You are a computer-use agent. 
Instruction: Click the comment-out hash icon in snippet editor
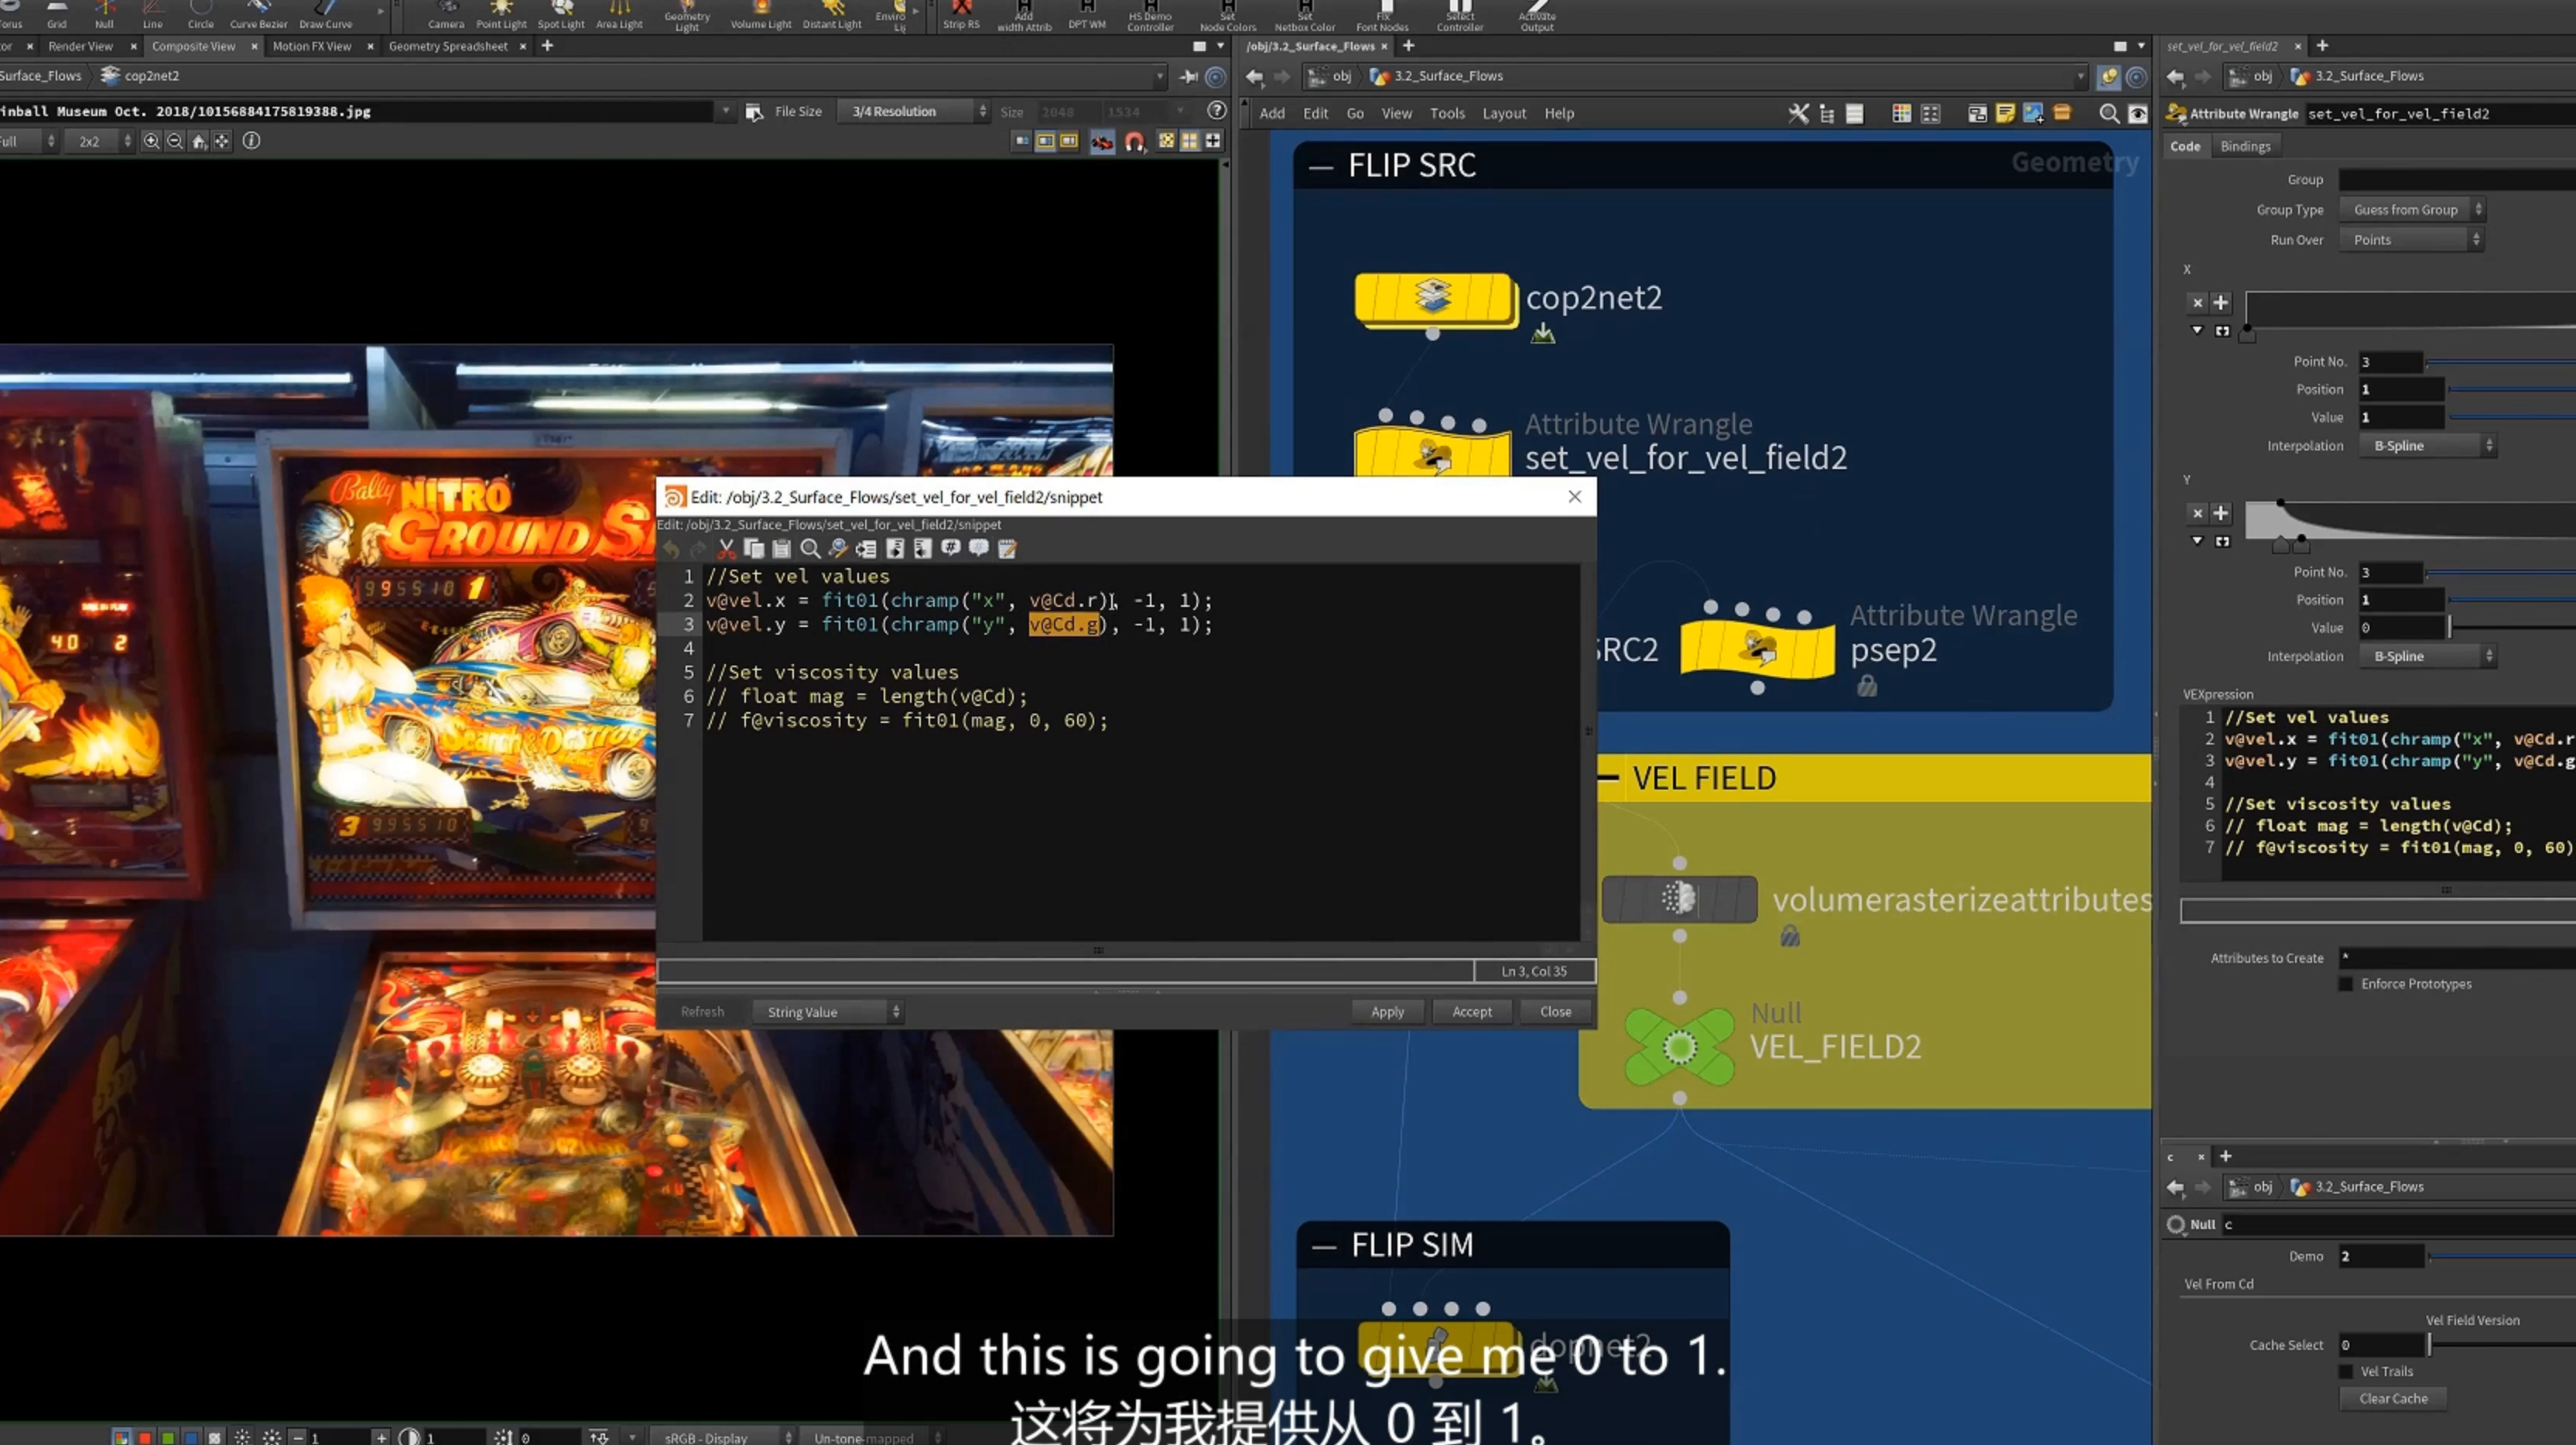point(951,549)
